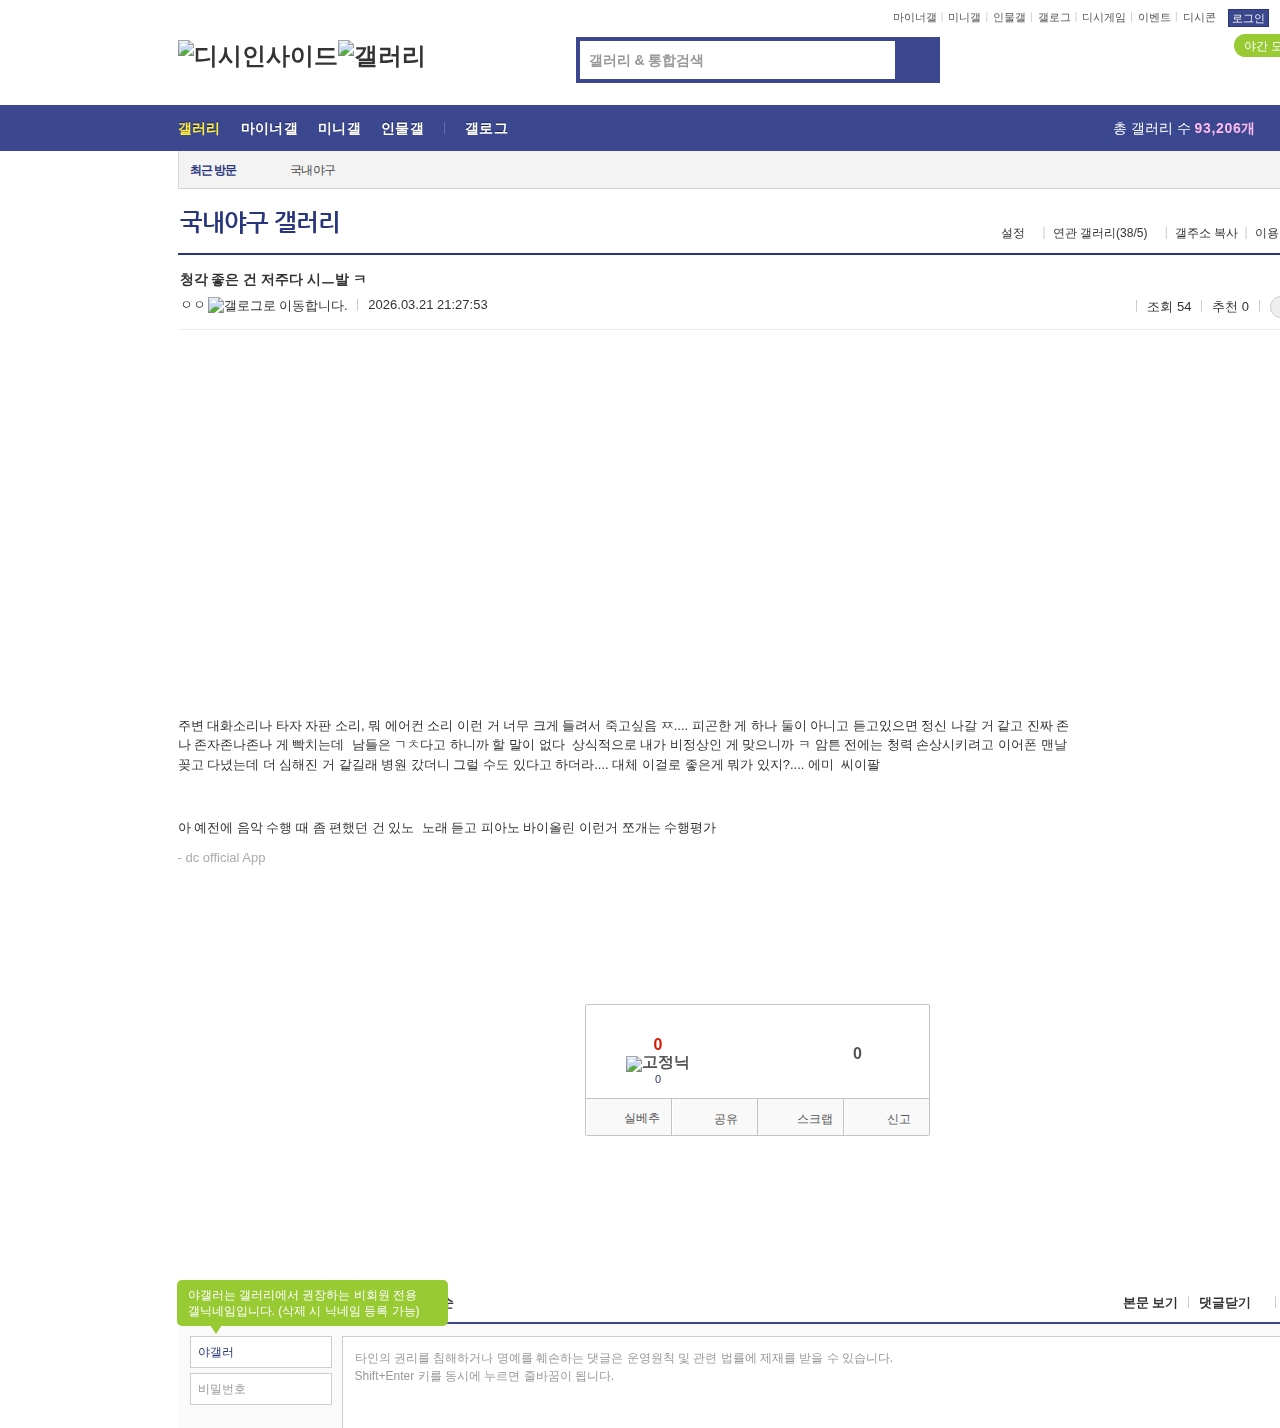Click the search button beside the search field
This screenshot has width=1280, height=1428.
click(x=917, y=60)
